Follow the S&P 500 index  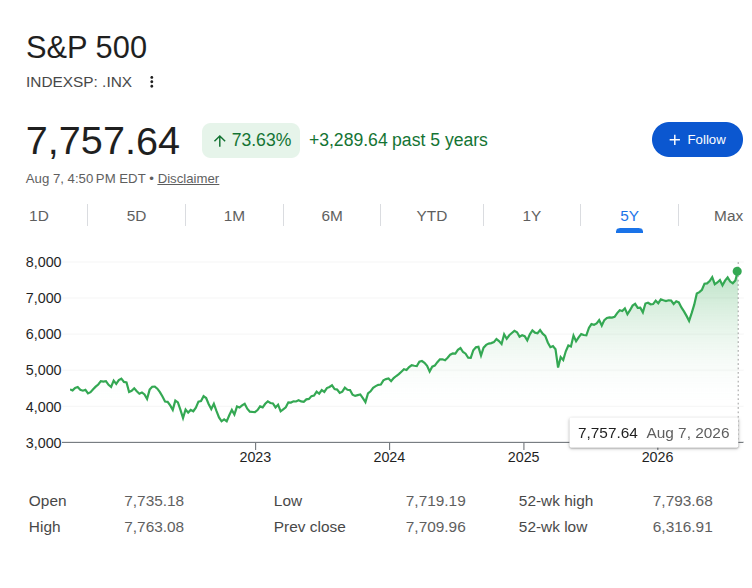[x=697, y=140]
